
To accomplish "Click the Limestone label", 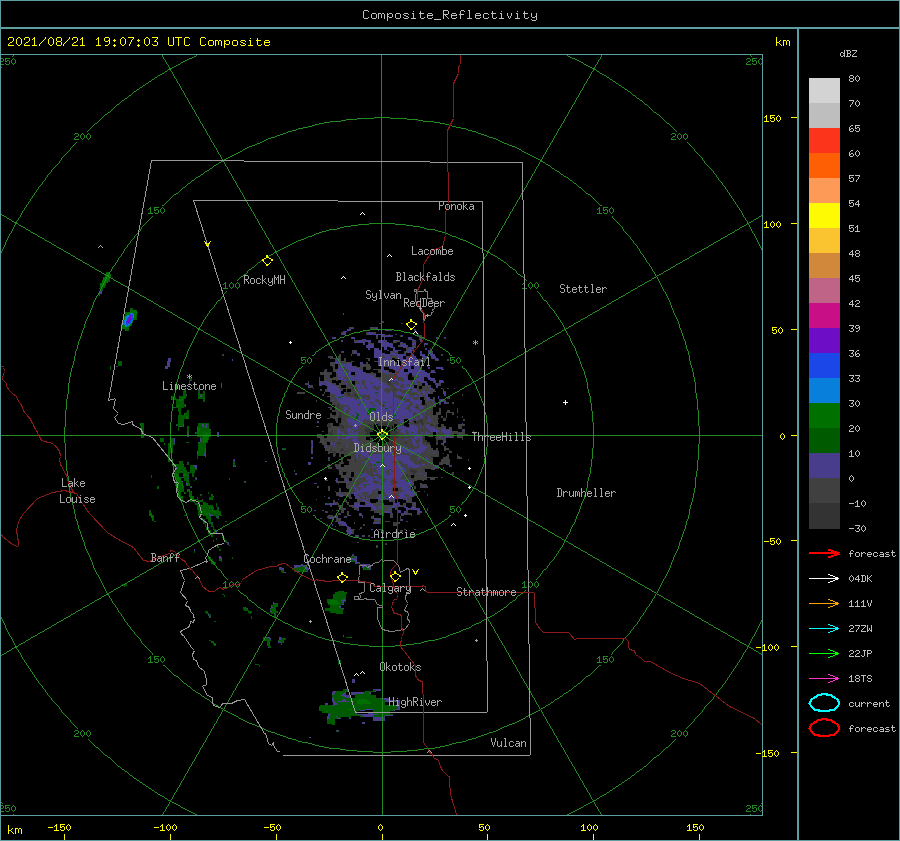I will [x=189, y=386].
